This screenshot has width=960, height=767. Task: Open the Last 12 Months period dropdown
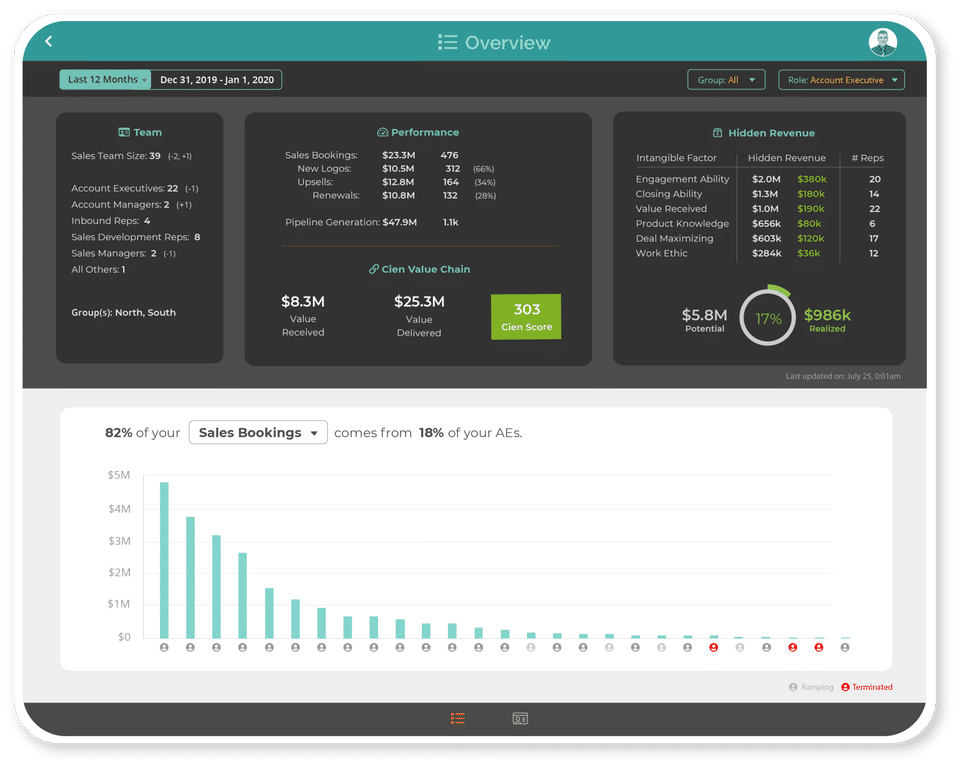105,80
